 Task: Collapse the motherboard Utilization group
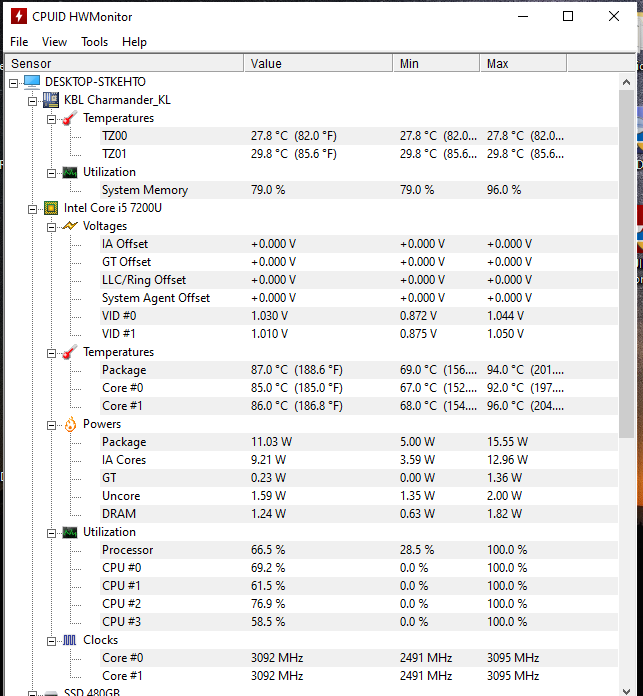(51, 173)
